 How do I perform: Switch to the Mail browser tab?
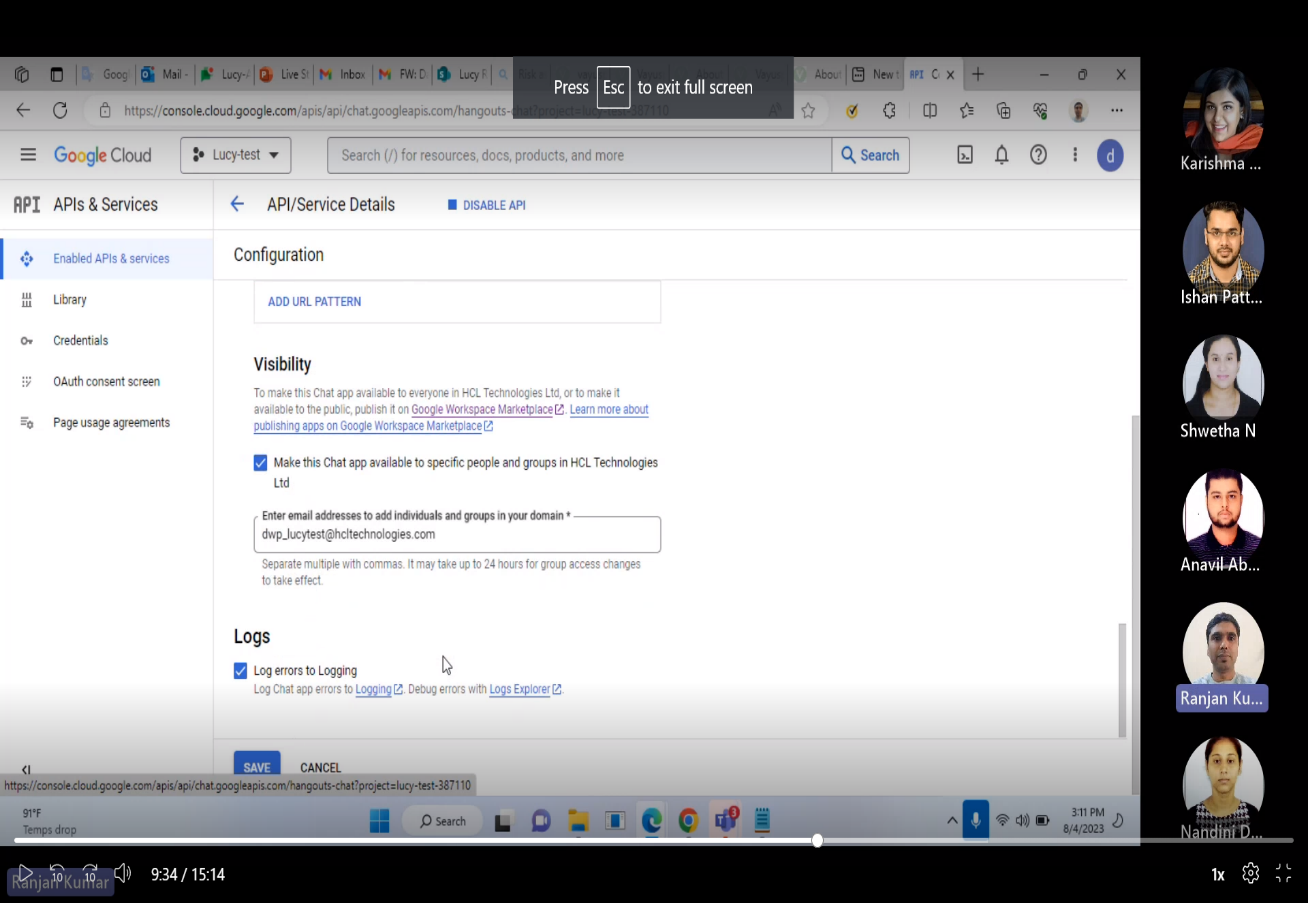point(164,74)
